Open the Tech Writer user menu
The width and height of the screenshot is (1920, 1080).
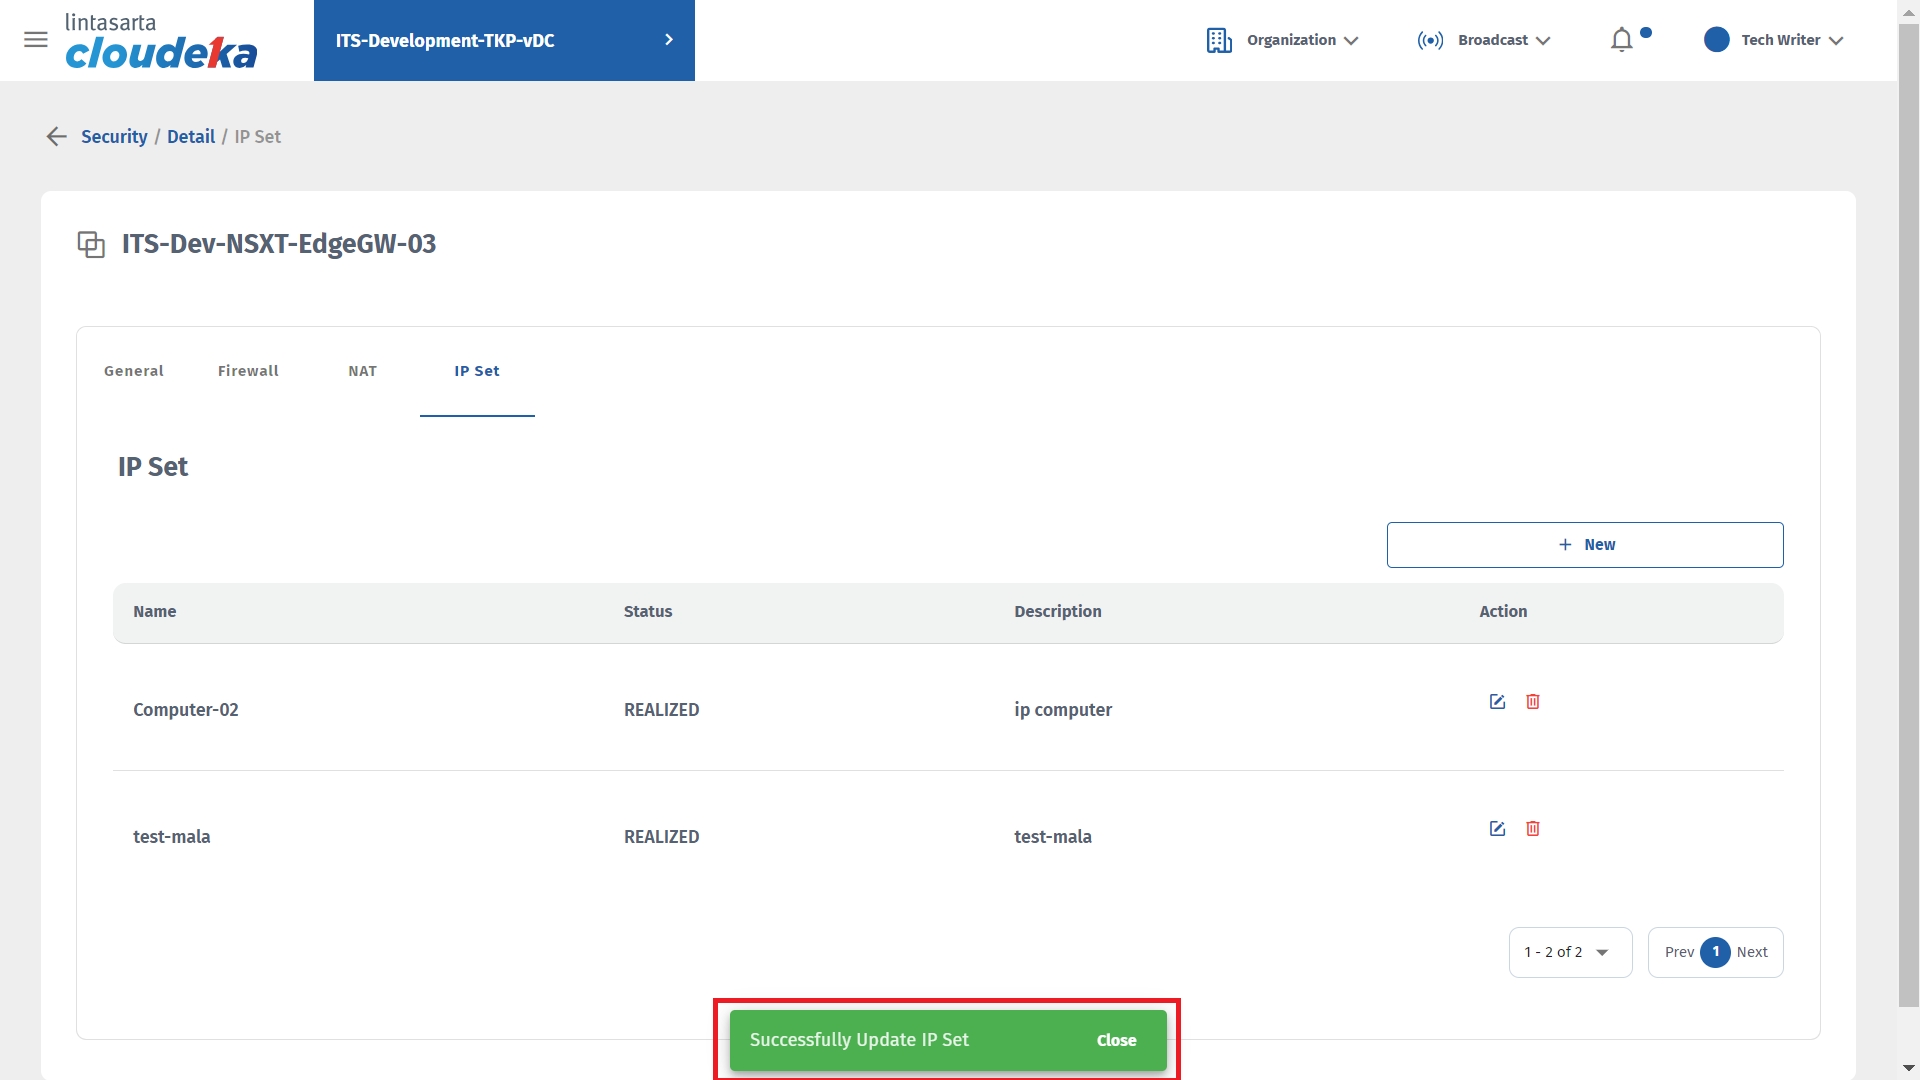coord(1780,40)
